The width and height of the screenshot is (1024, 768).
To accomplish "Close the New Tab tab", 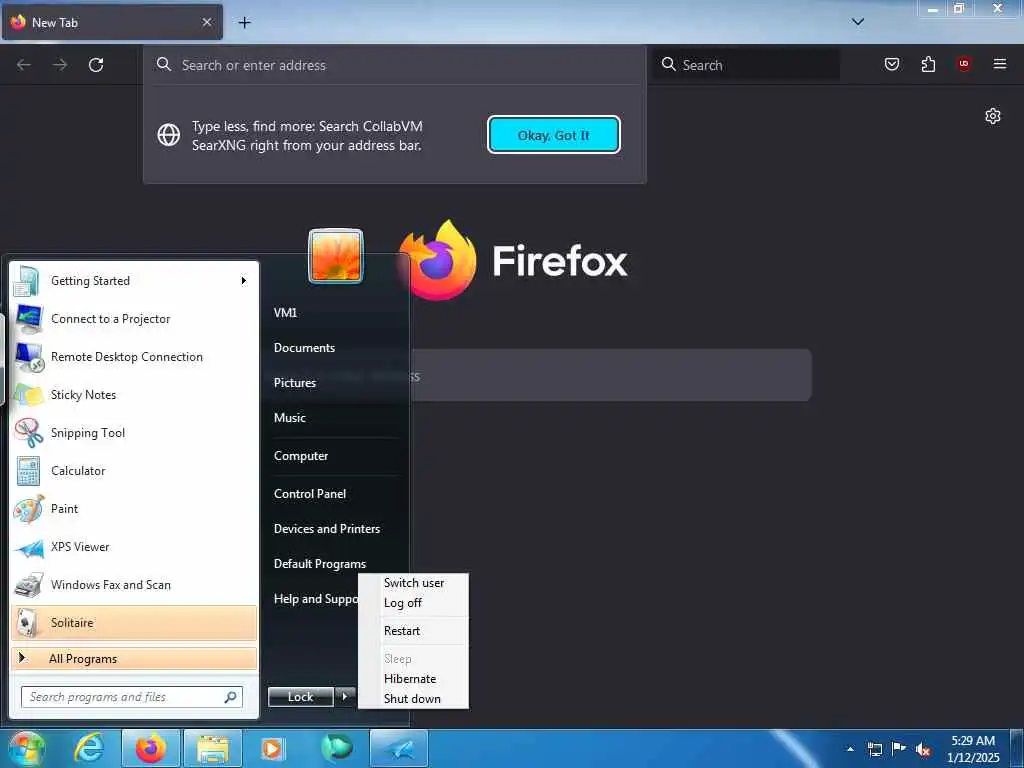I will tap(207, 22).
